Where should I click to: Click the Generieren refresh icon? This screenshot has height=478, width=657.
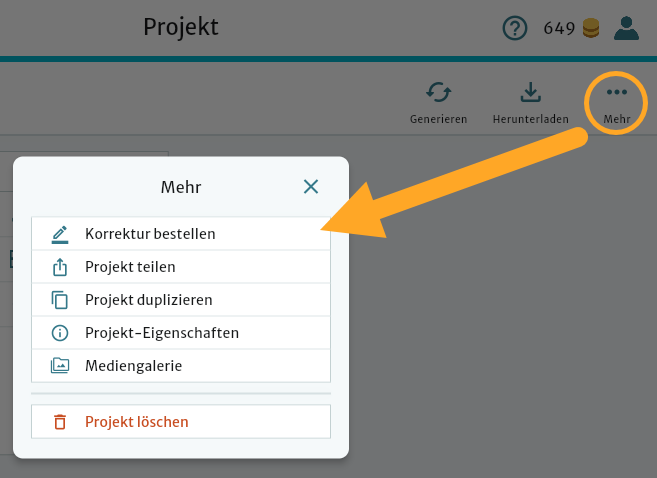click(x=438, y=93)
